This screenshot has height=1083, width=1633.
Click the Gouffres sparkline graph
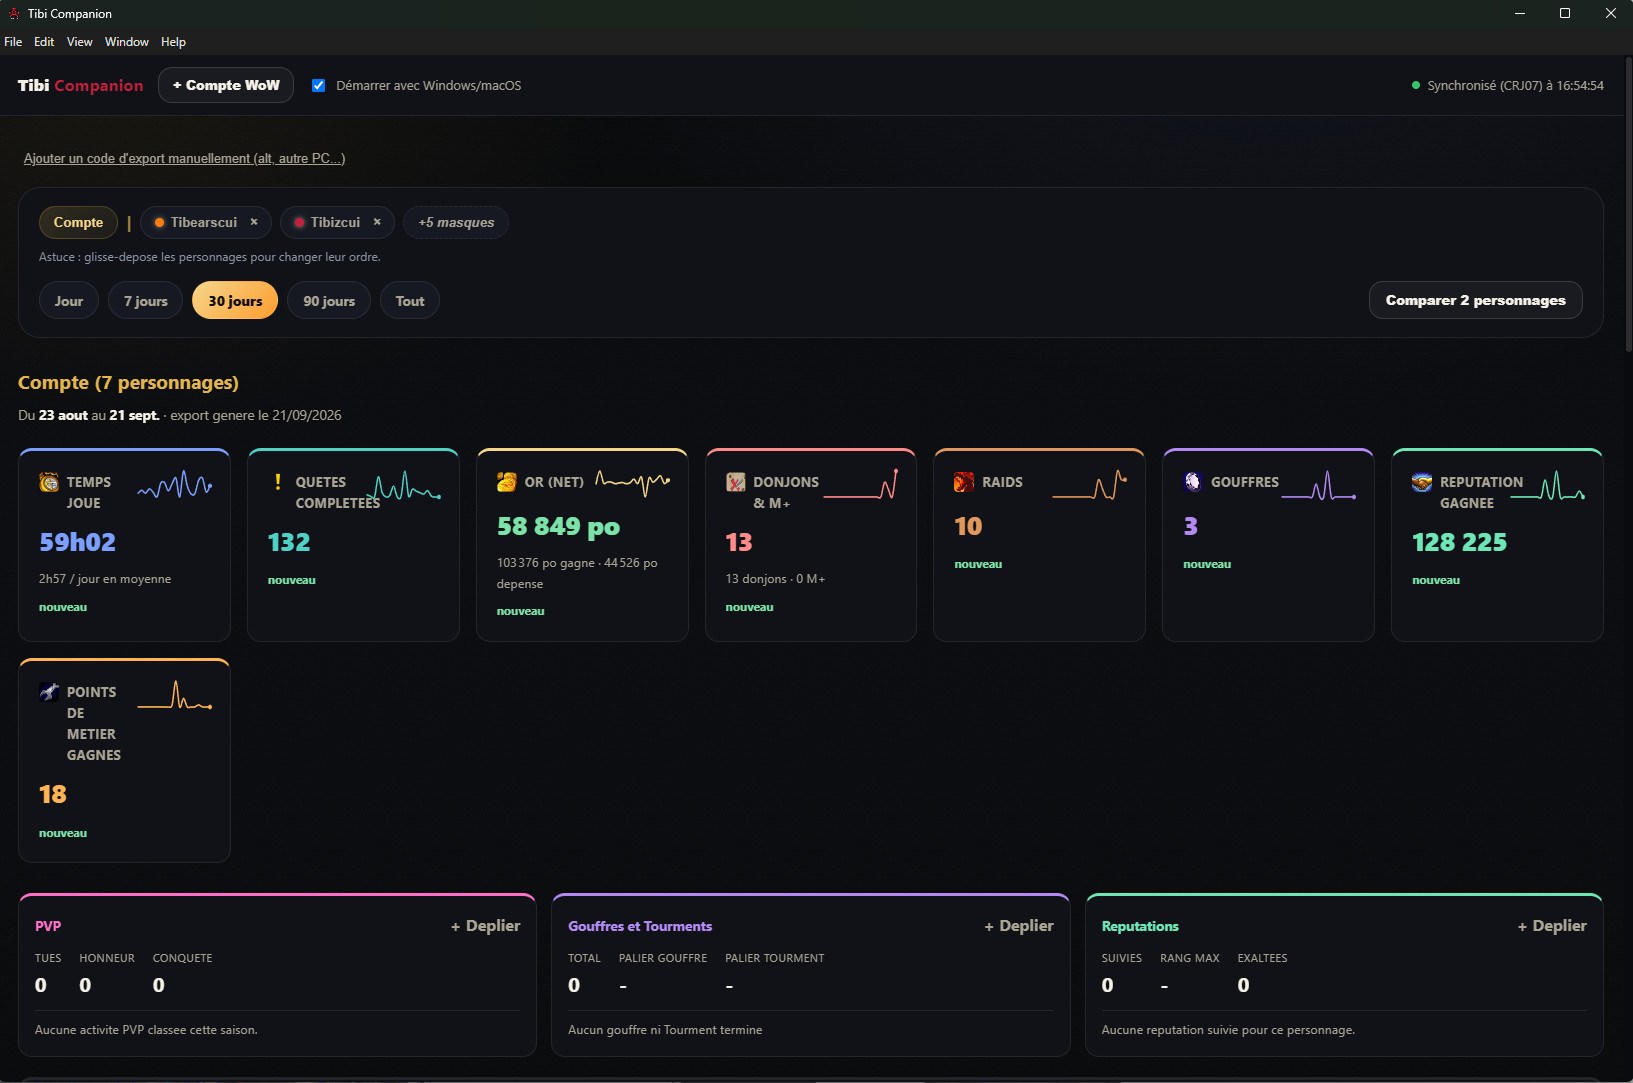click(1319, 485)
